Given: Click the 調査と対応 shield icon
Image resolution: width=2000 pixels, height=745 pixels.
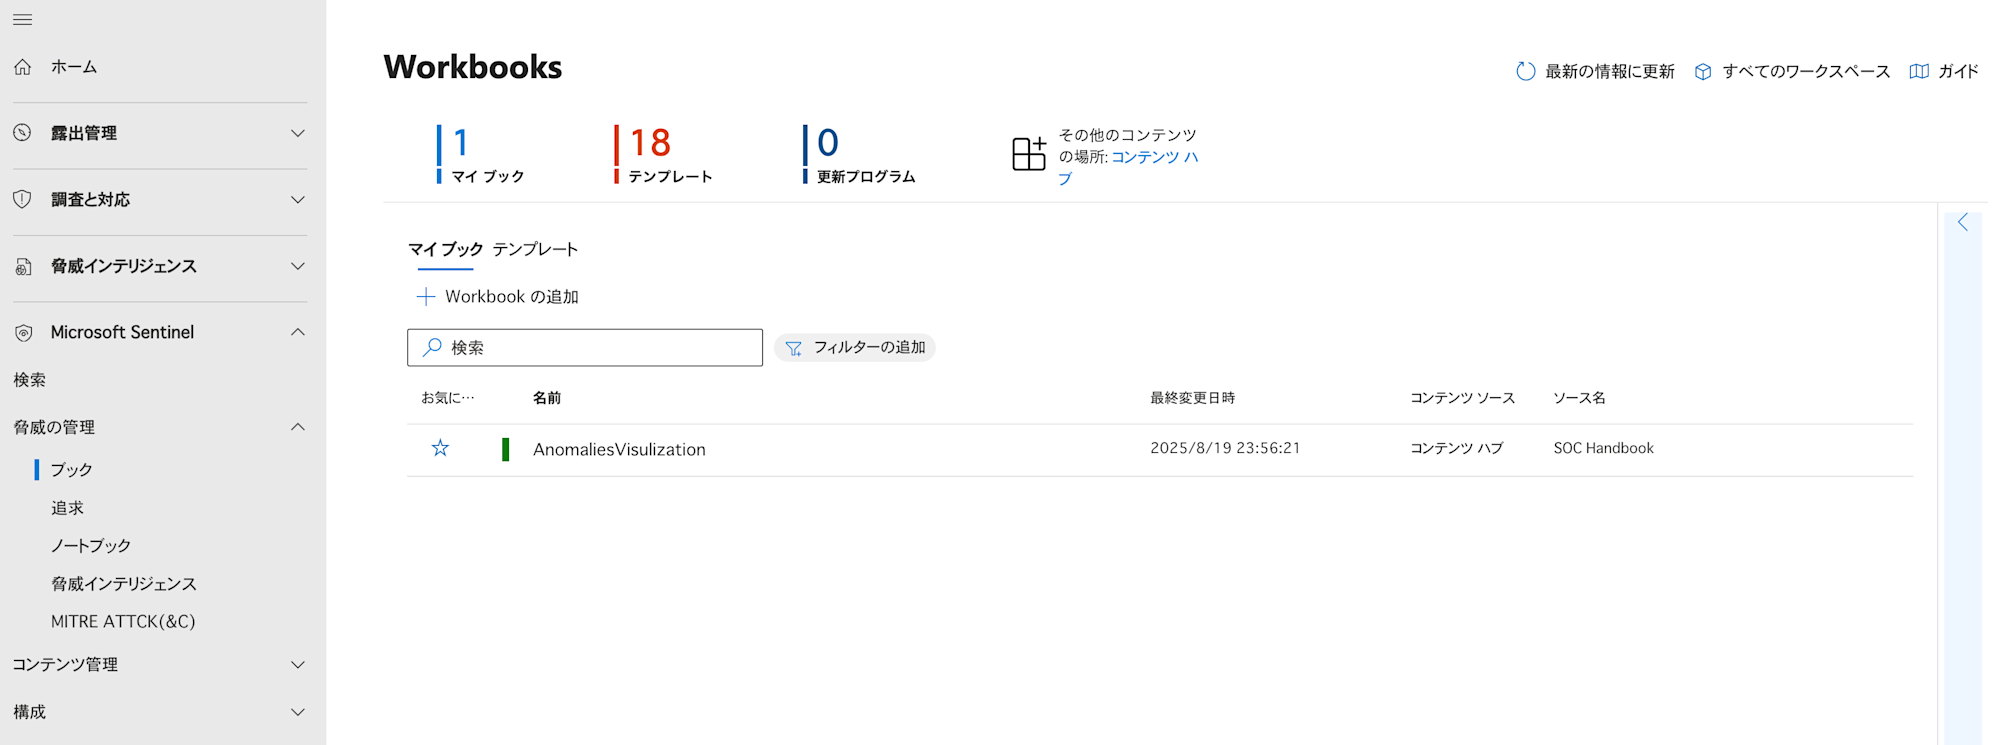Looking at the screenshot, I should [22, 199].
